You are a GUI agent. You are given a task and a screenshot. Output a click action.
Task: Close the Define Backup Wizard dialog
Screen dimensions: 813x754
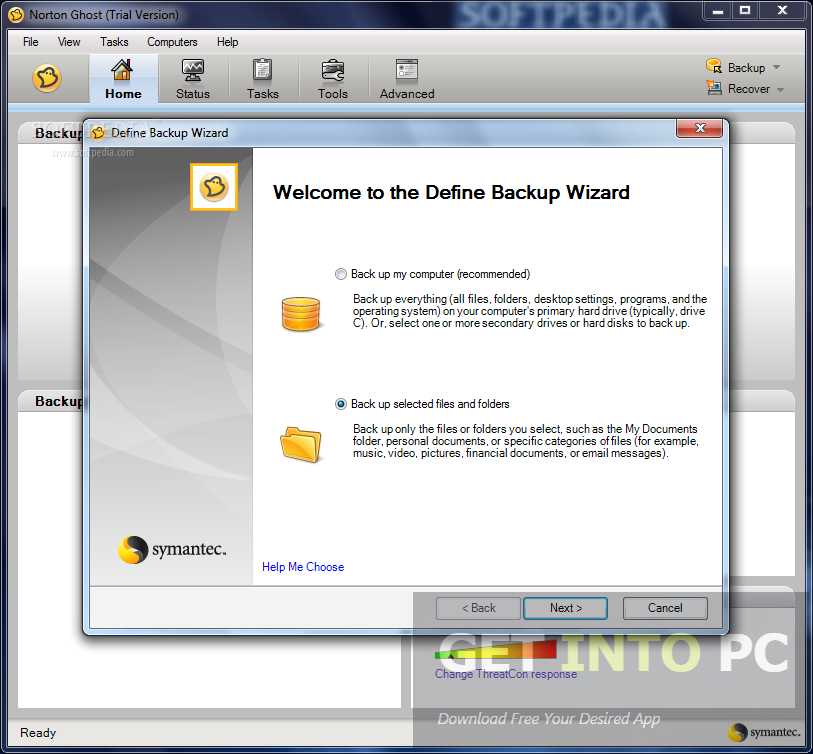tap(699, 128)
